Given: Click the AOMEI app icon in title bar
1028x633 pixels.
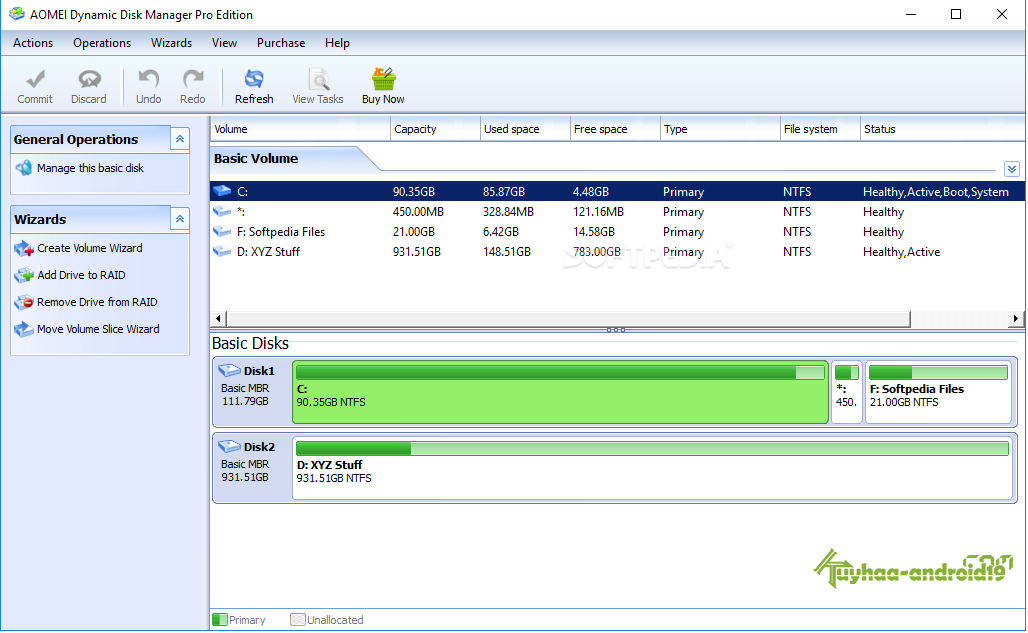Looking at the screenshot, I should (16, 14).
